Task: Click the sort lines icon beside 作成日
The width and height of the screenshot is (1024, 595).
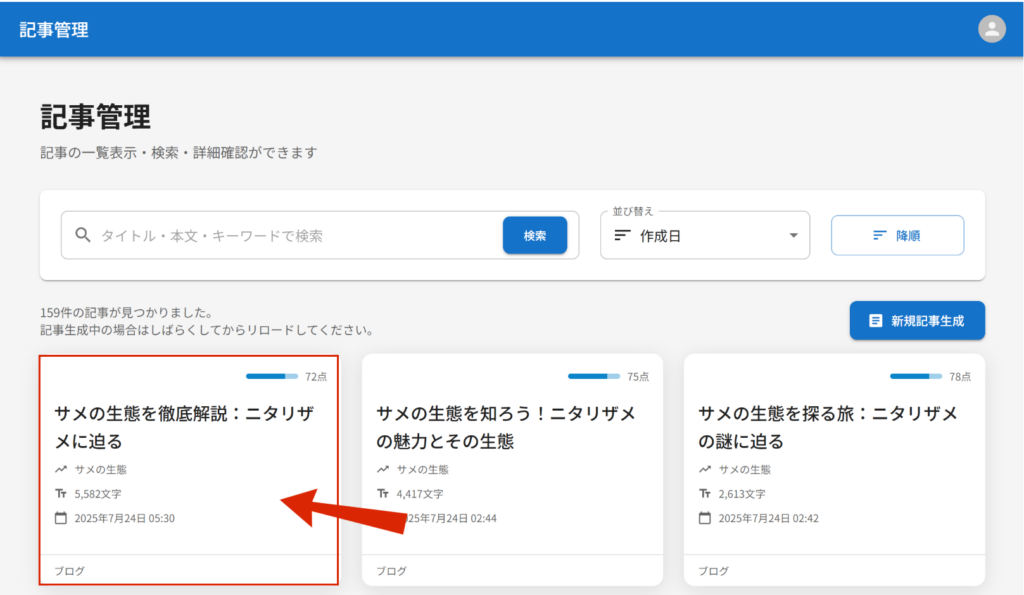Action: [x=622, y=236]
